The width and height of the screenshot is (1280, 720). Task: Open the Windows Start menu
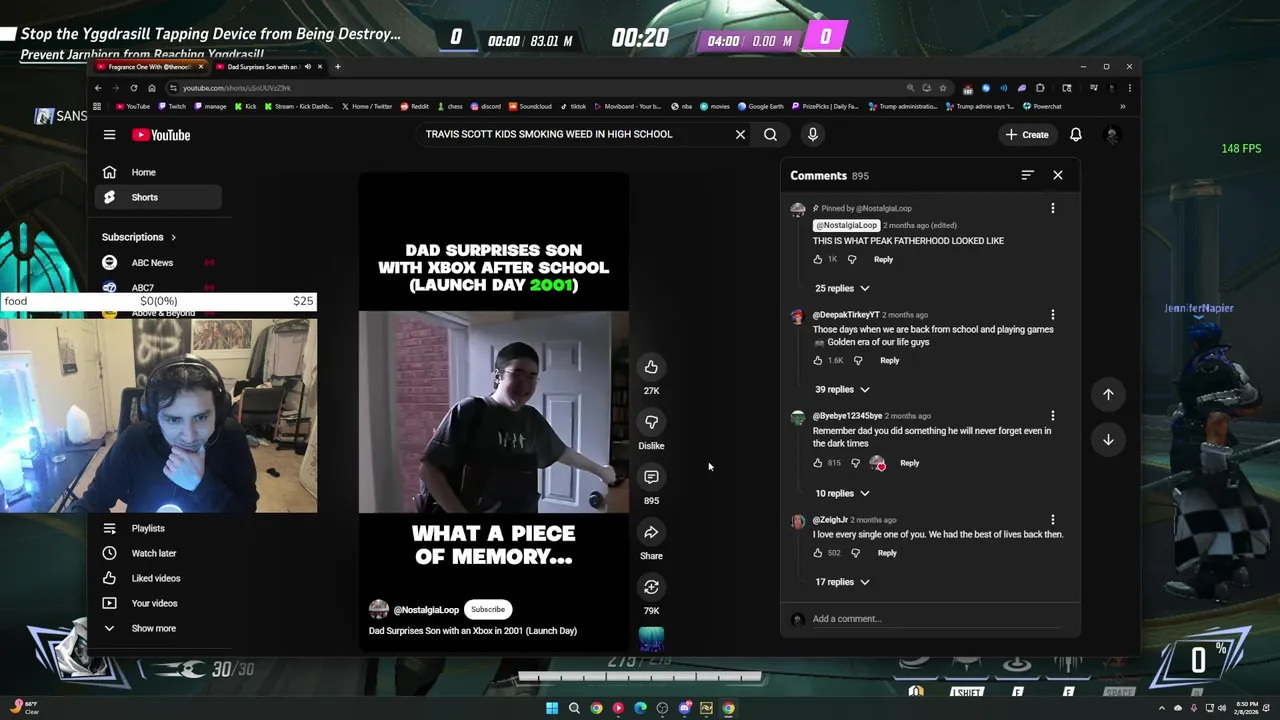coord(551,708)
